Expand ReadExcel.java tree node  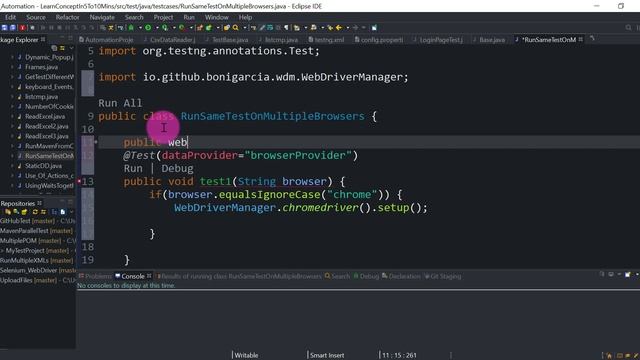pyautogui.click(x=12, y=117)
